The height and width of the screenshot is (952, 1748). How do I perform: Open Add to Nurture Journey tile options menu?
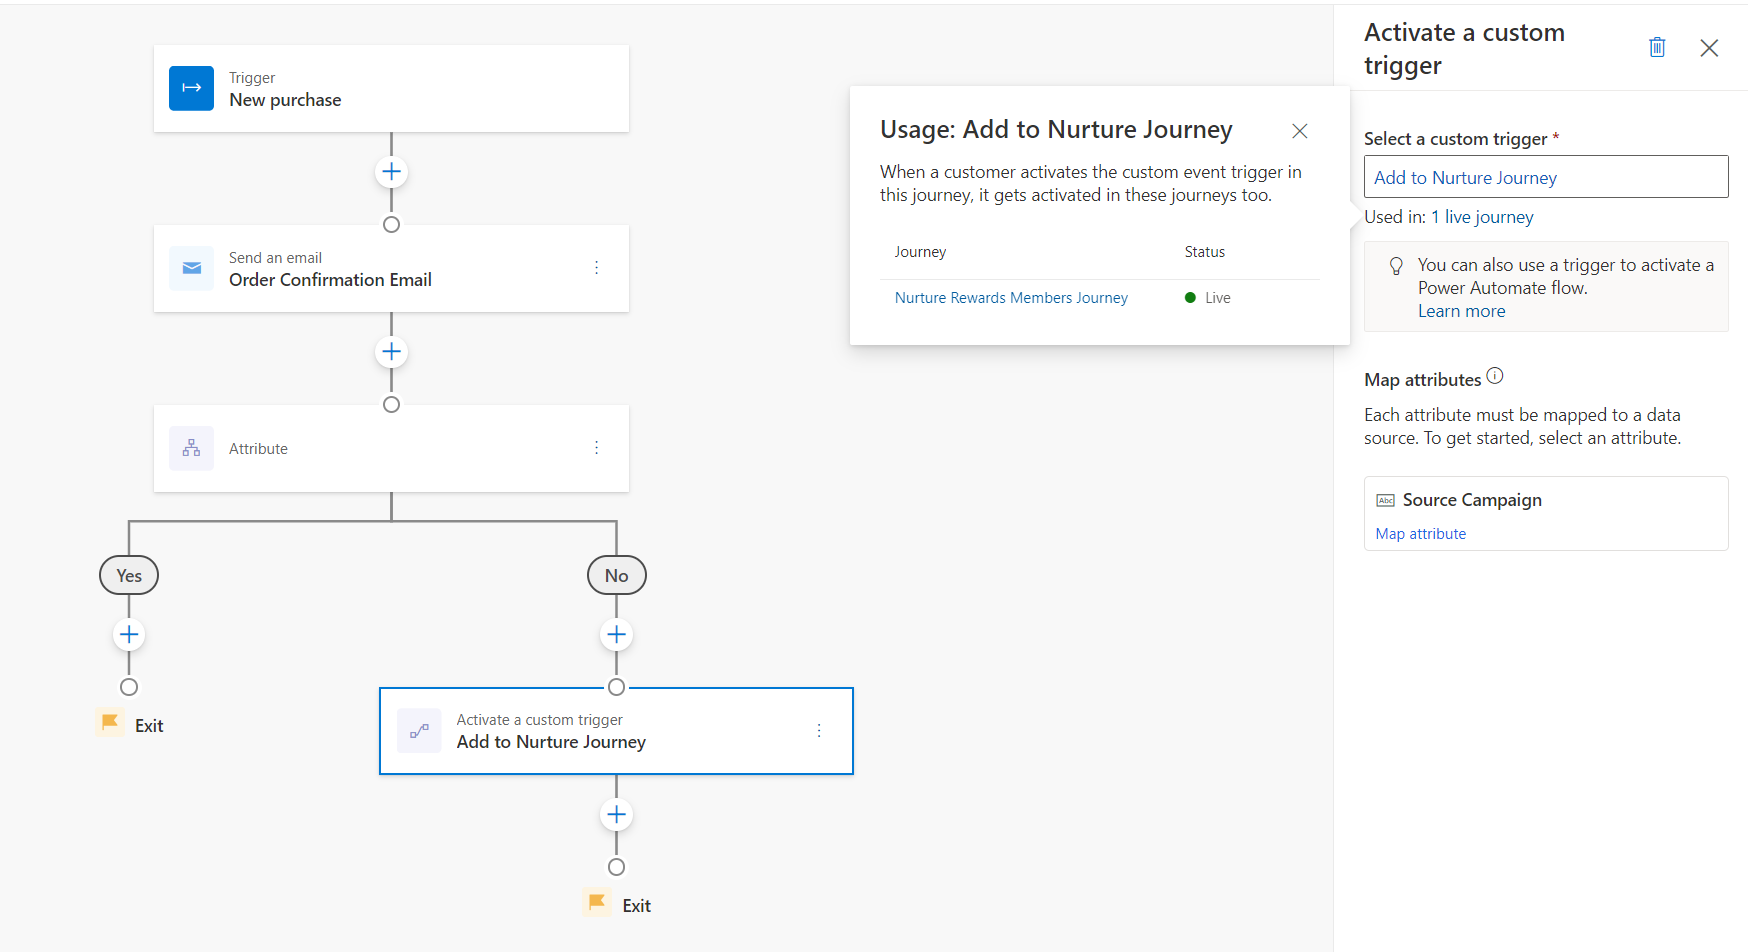pyautogui.click(x=819, y=731)
